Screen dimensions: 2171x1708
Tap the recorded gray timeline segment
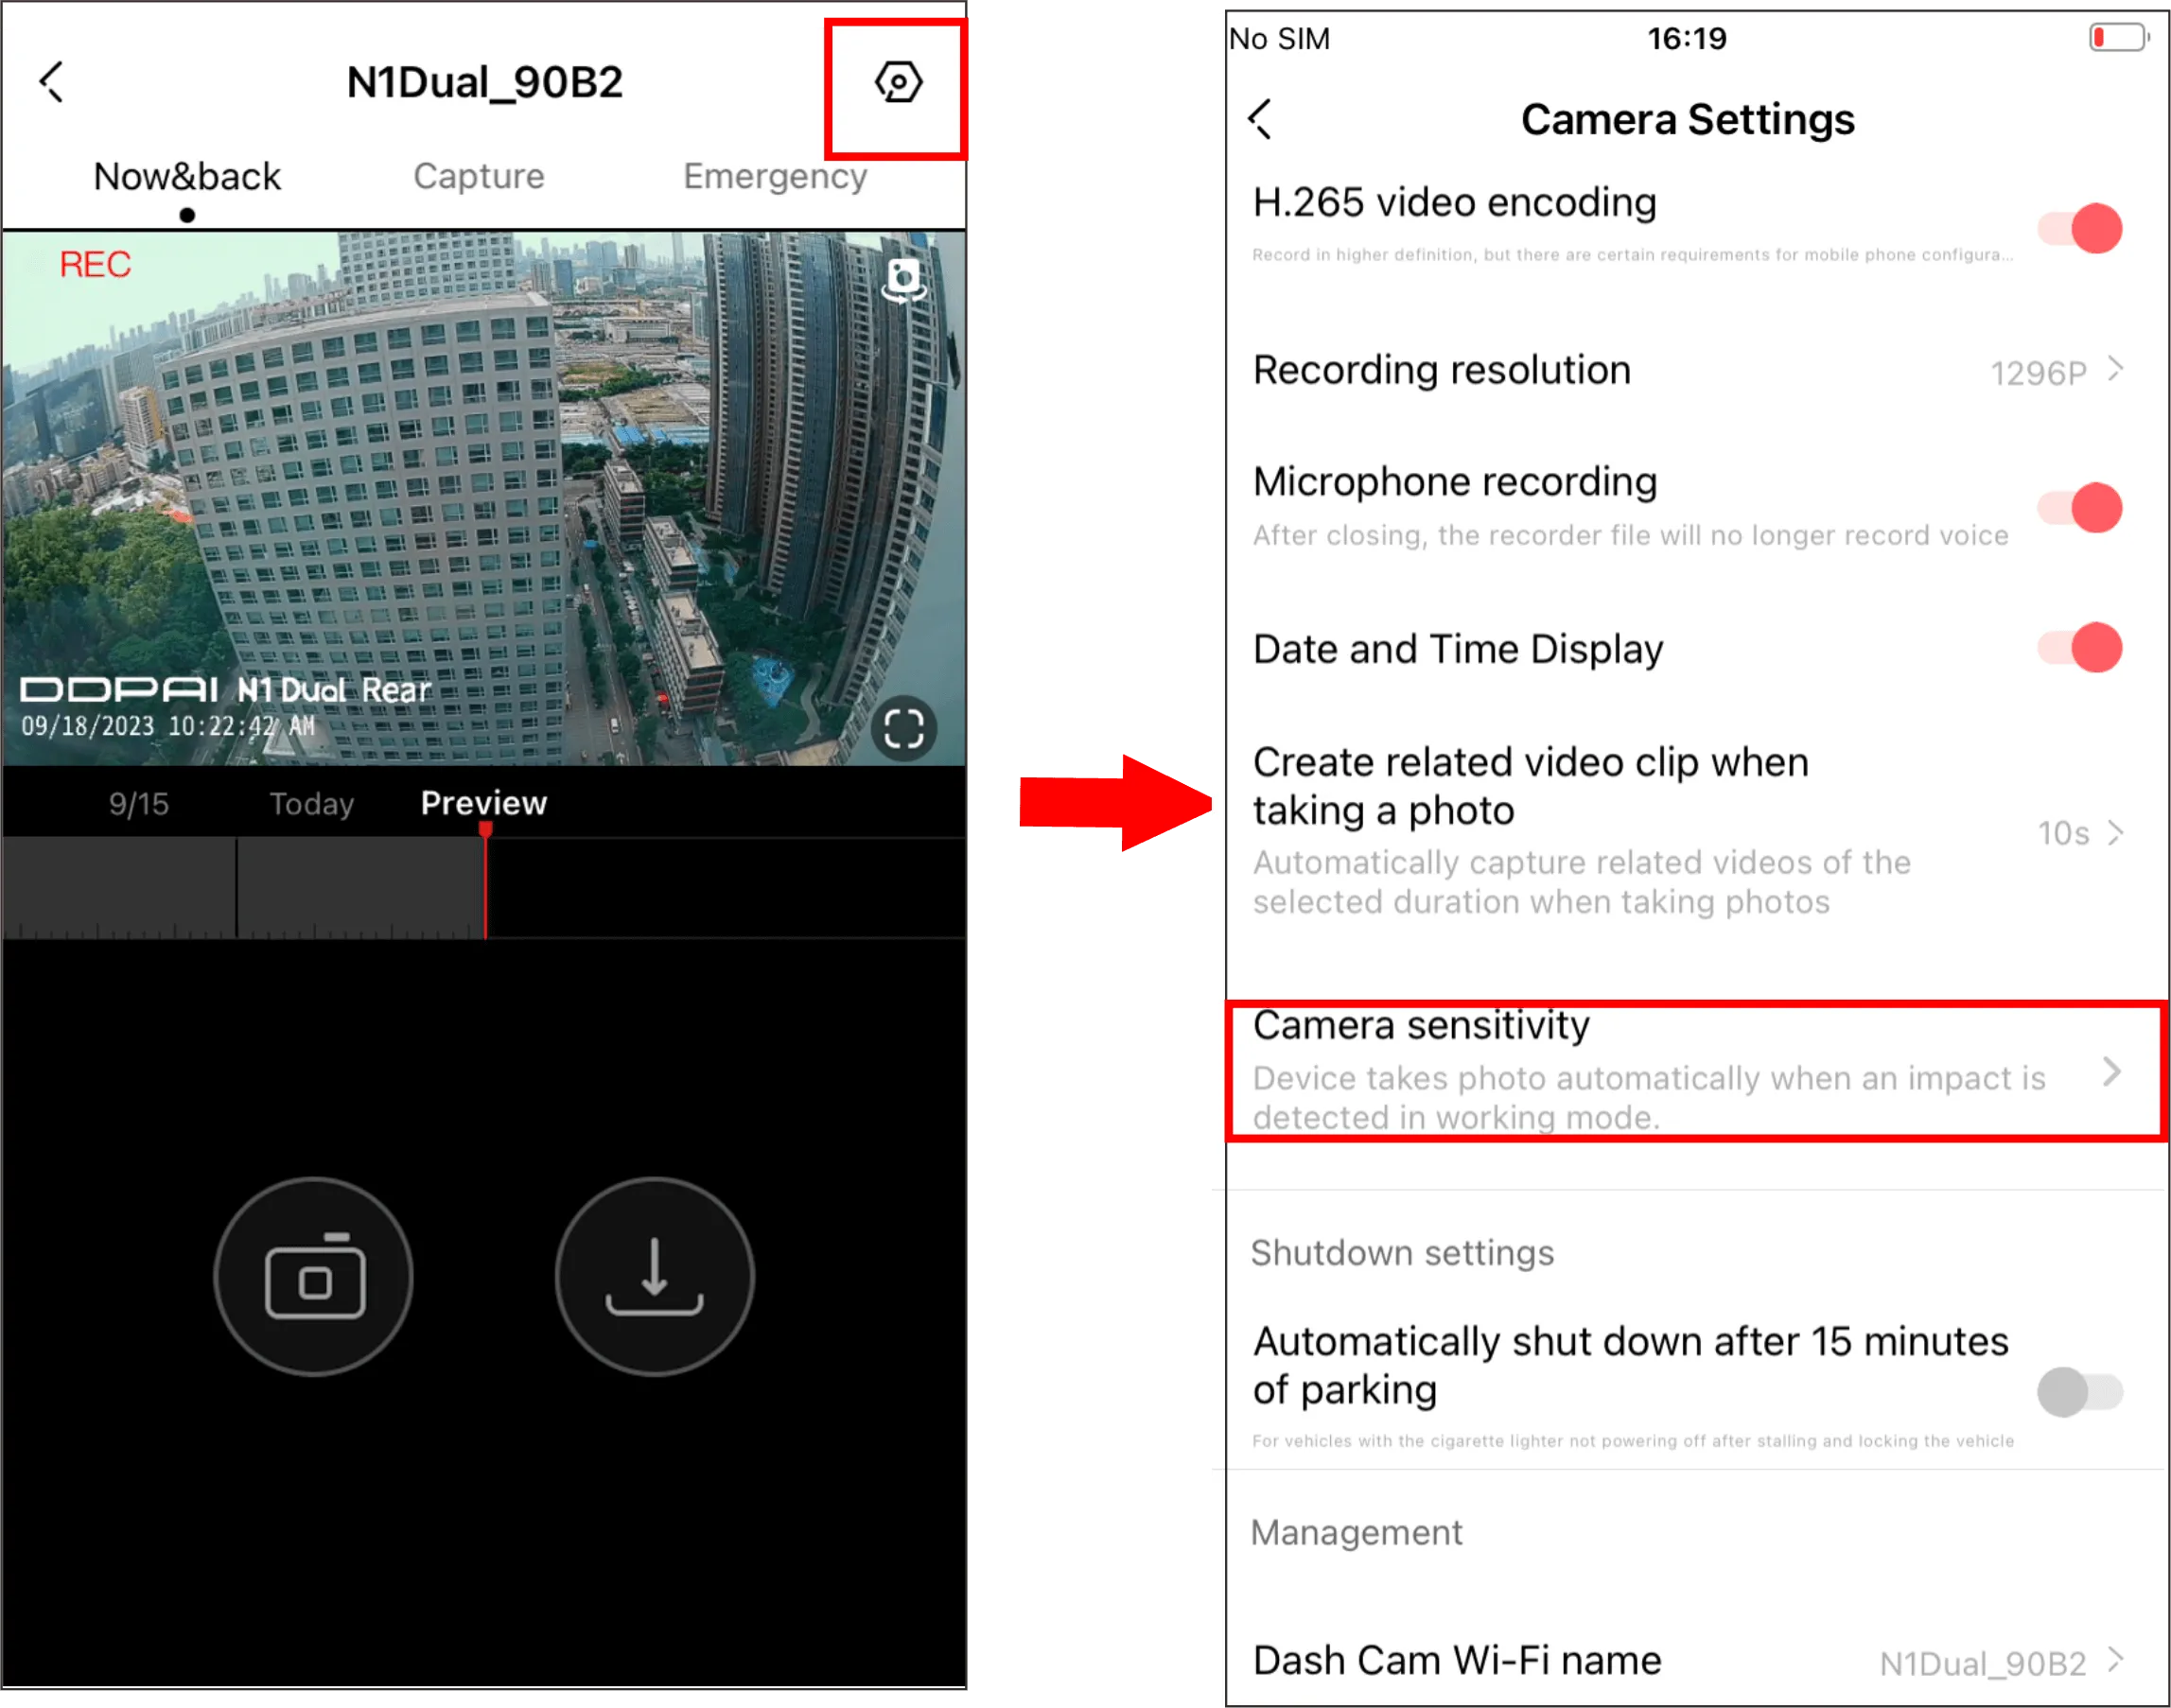click(x=243, y=888)
